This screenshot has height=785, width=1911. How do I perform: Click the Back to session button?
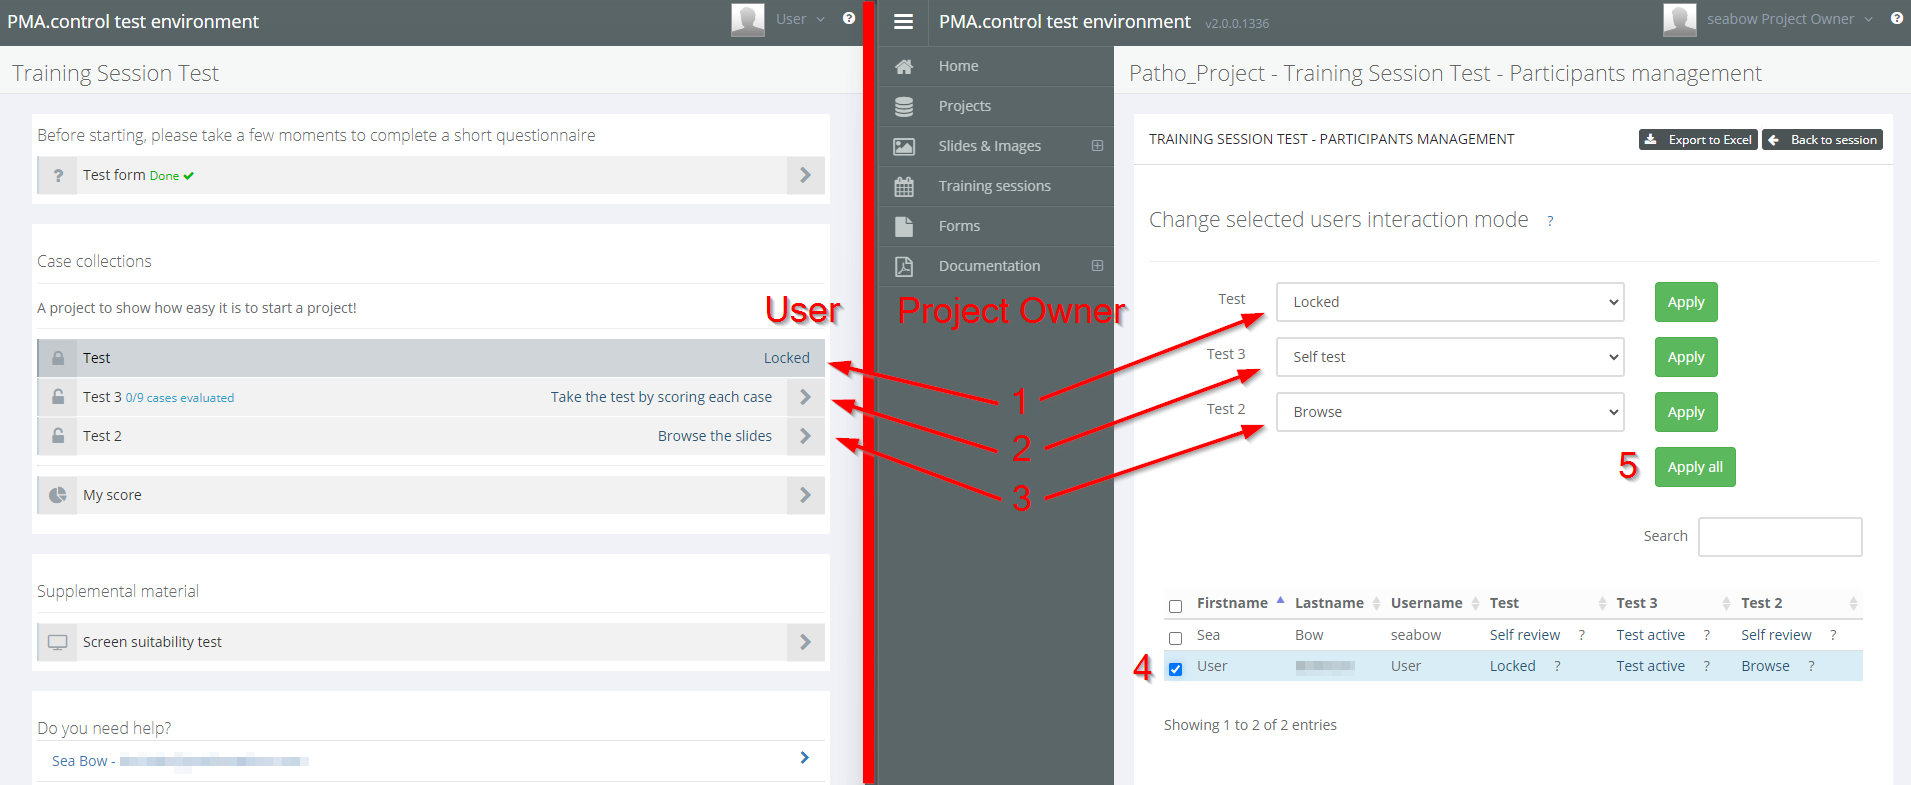click(x=1822, y=140)
